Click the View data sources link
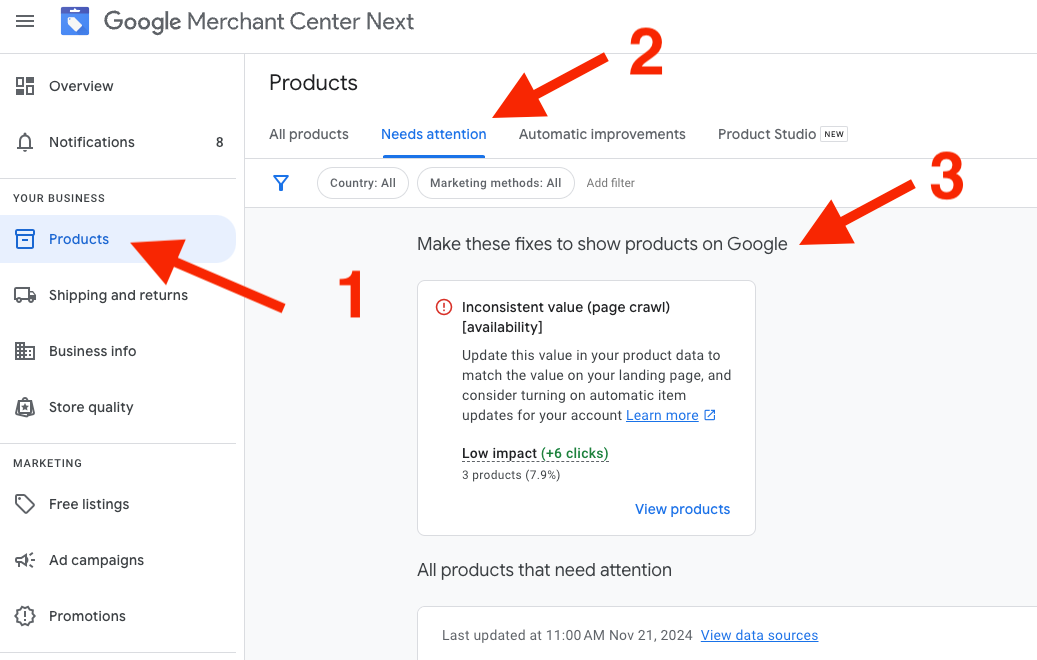Viewport: 1037px width, 660px height. point(759,635)
